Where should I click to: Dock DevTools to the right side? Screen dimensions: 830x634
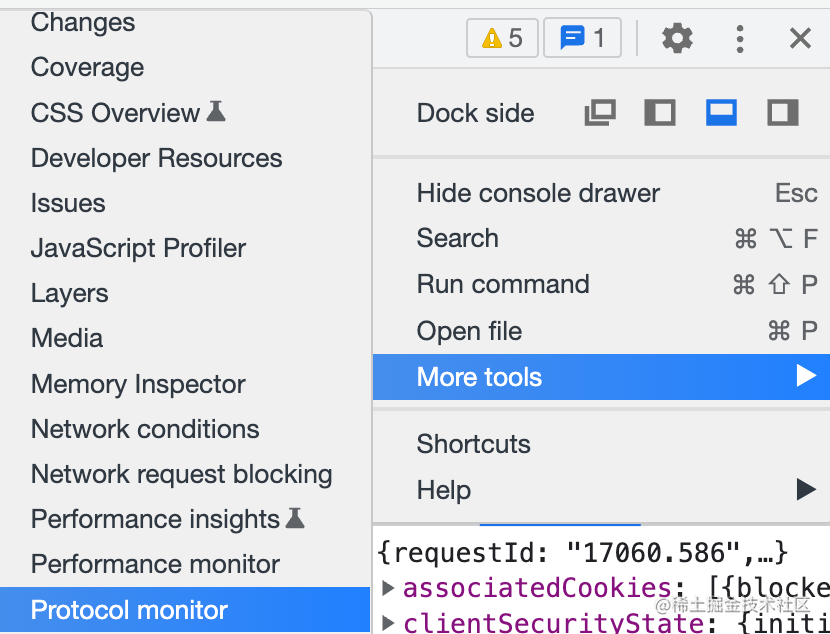click(782, 113)
